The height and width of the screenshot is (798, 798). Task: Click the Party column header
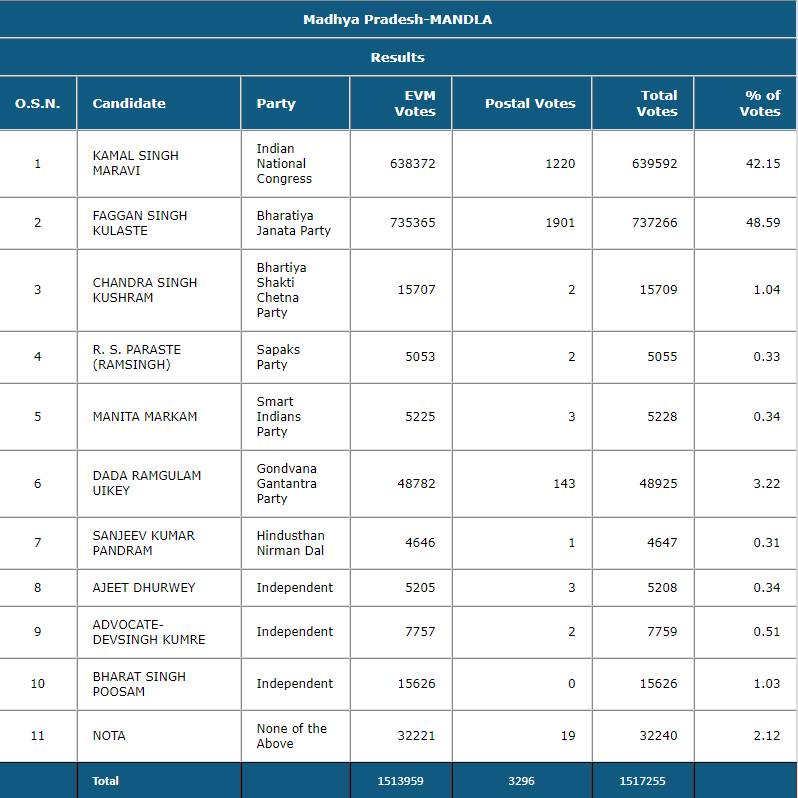coord(276,103)
